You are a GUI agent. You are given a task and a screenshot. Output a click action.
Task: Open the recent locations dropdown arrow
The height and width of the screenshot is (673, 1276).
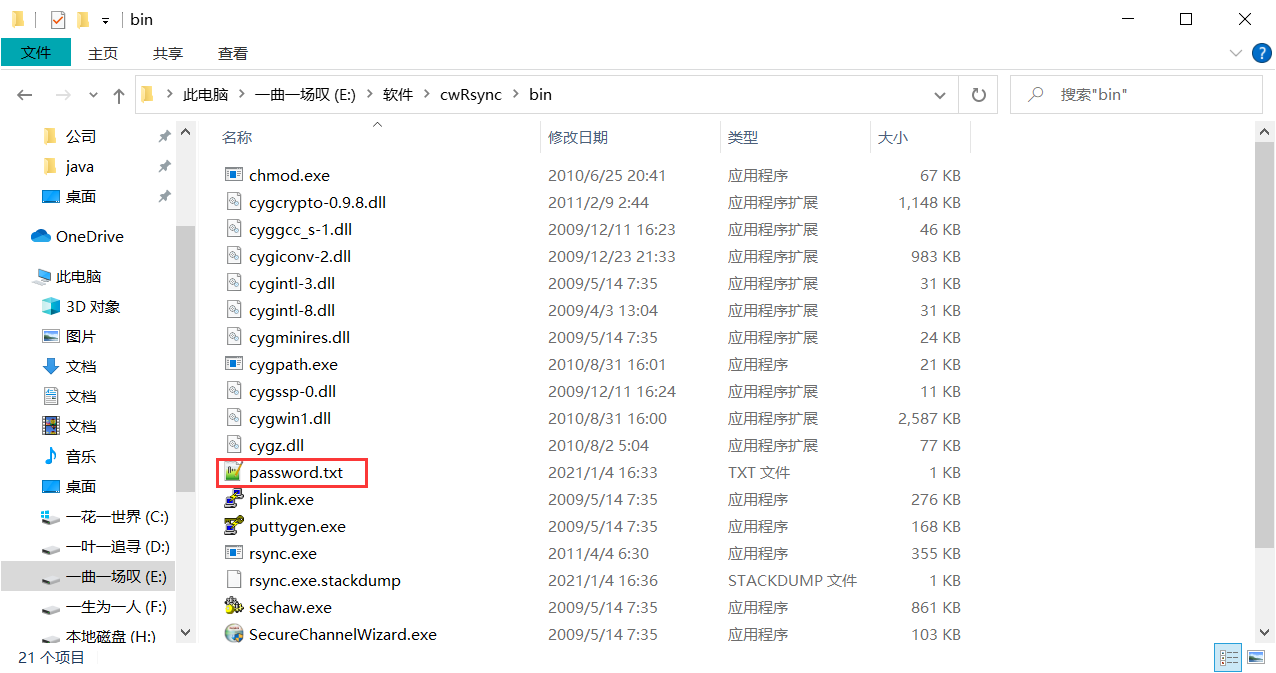[94, 95]
